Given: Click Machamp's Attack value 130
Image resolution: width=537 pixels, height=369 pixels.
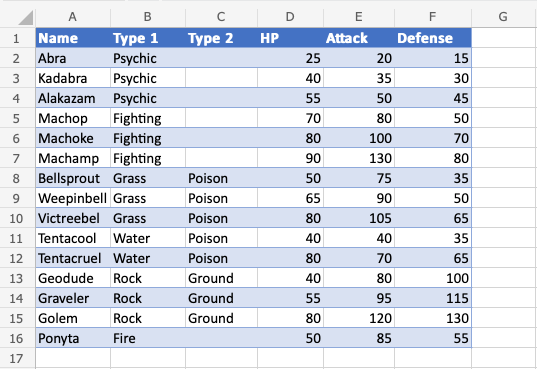Looking at the screenshot, I should point(359,158).
